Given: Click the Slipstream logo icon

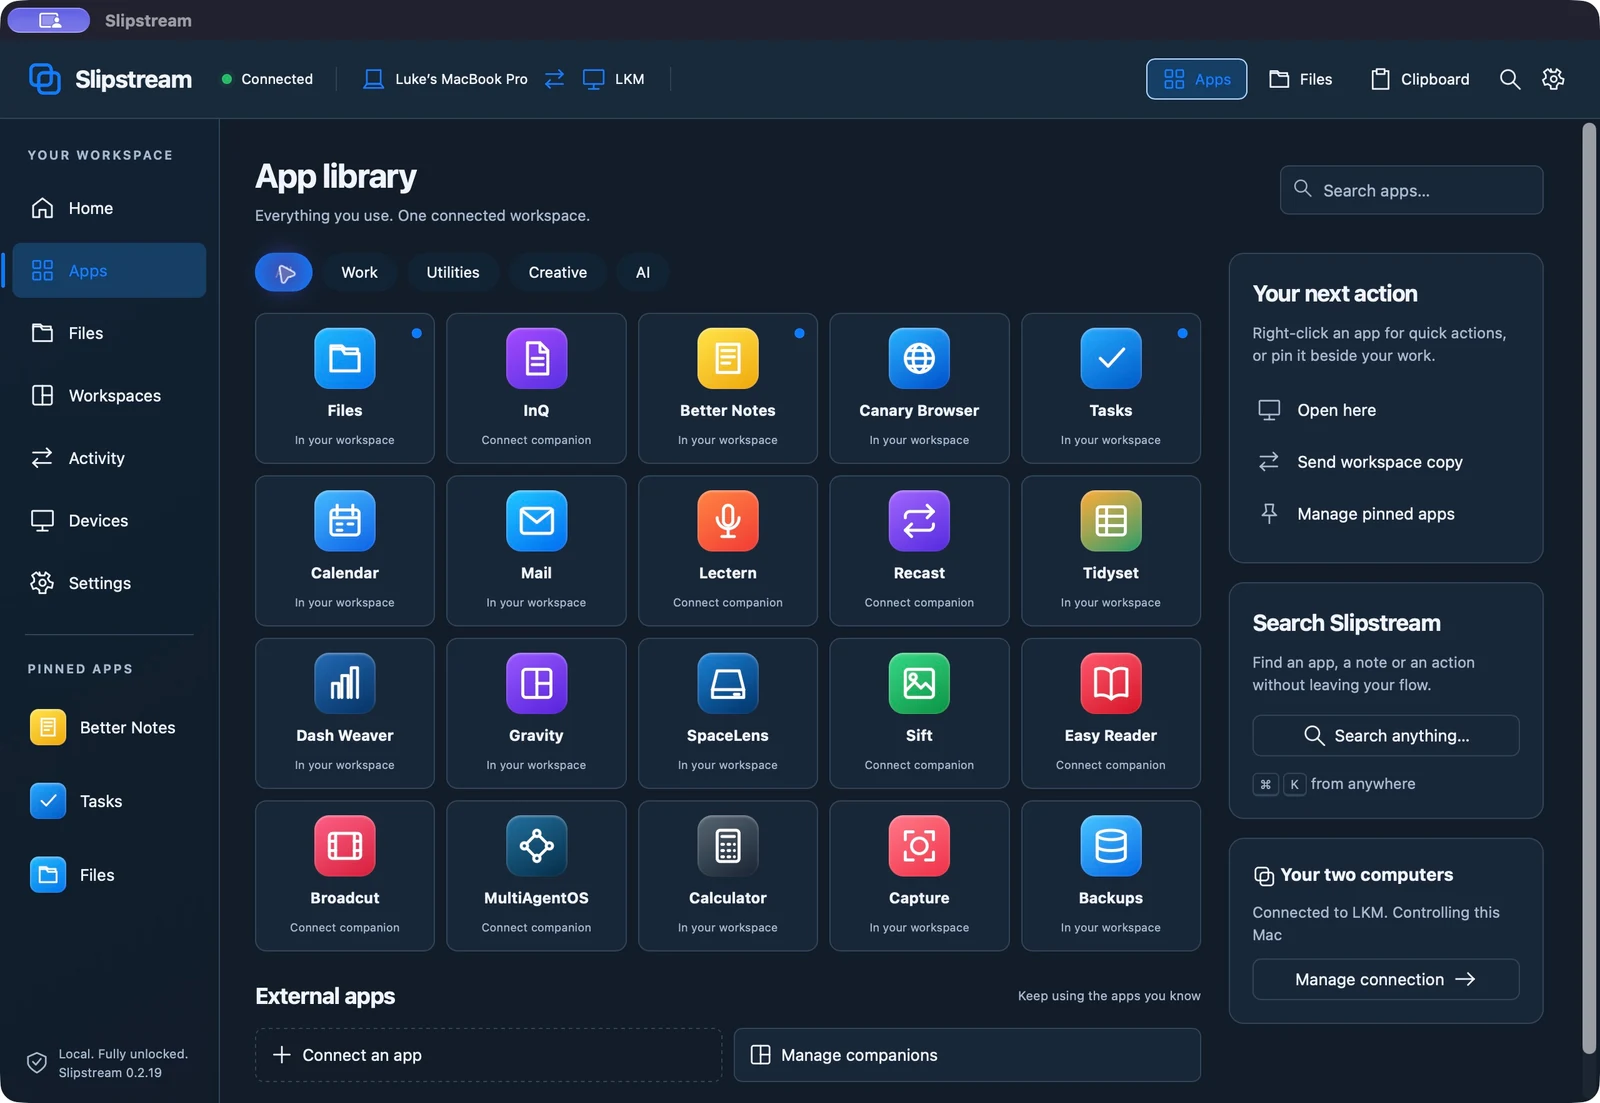Looking at the screenshot, I should point(45,78).
